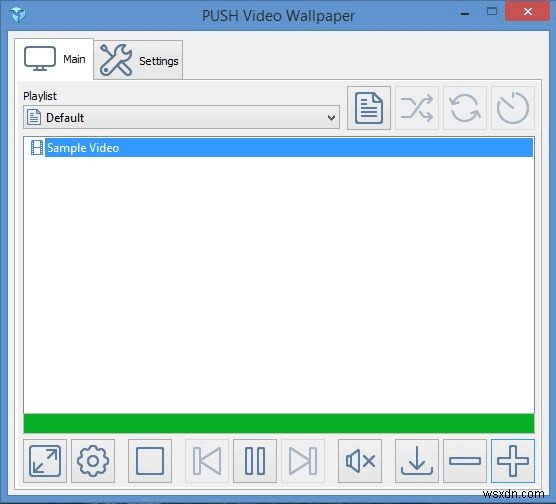
Task: Skip to next video
Action: [303, 461]
